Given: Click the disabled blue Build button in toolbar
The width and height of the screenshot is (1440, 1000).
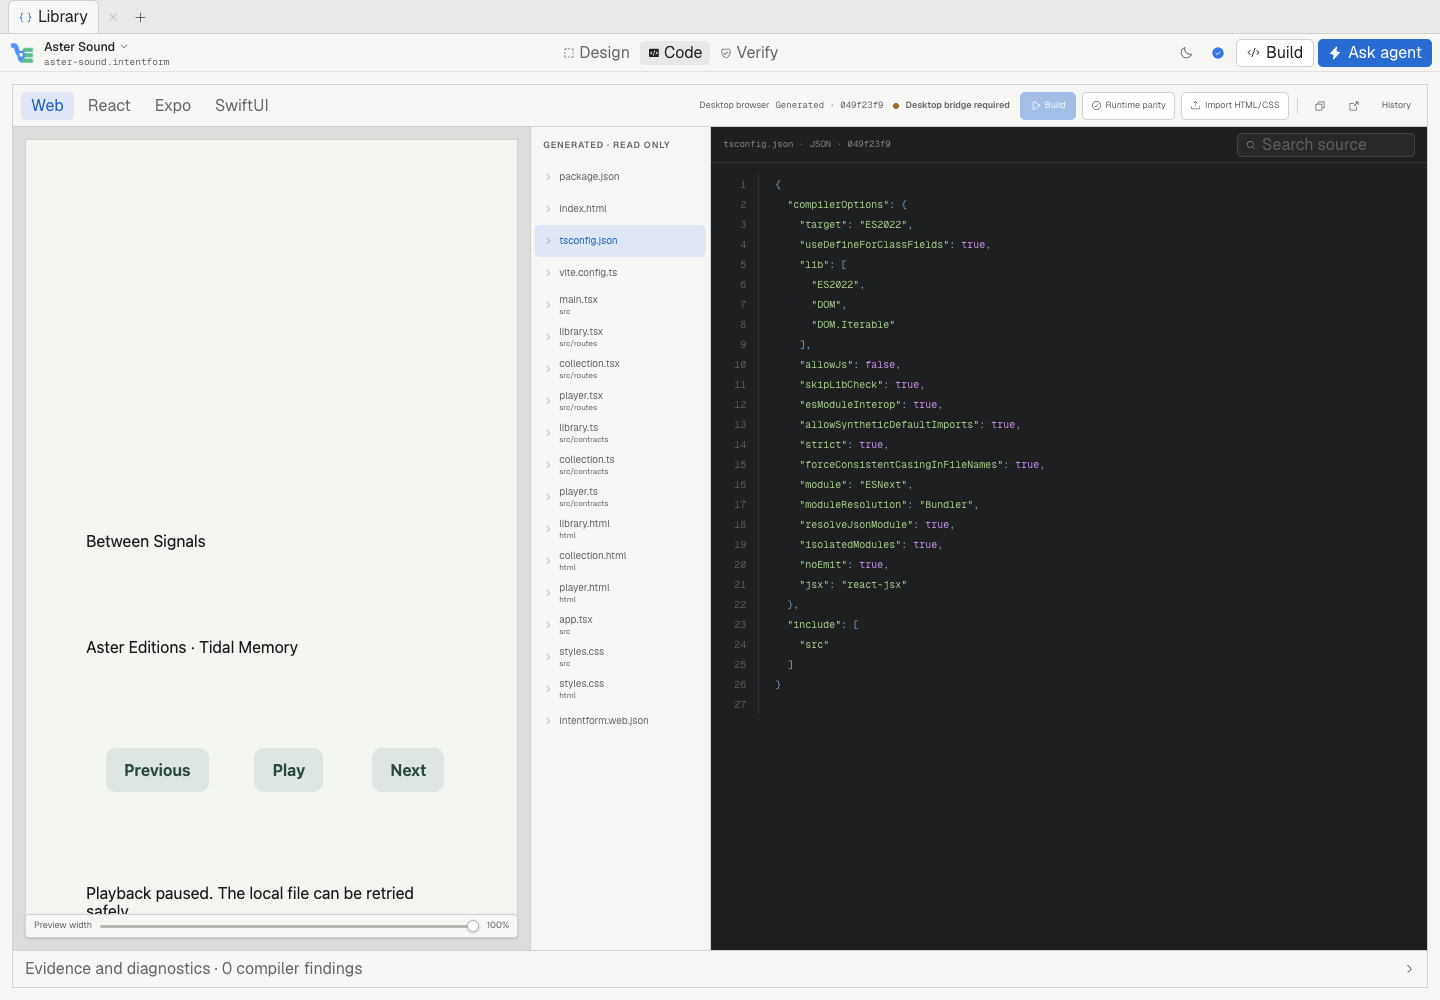Looking at the screenshot, I should 1048,106.
